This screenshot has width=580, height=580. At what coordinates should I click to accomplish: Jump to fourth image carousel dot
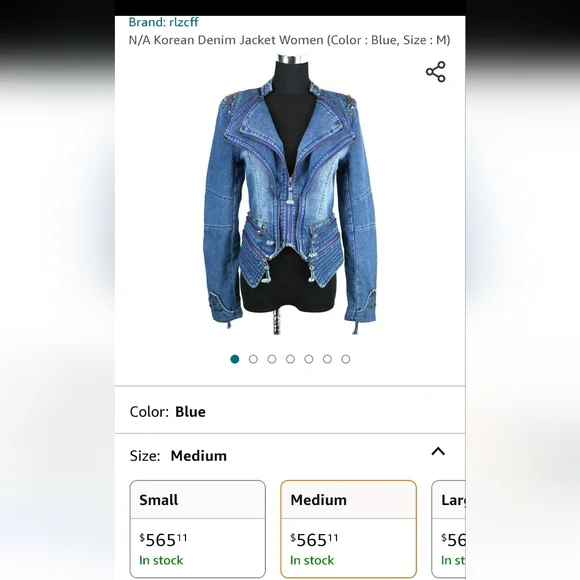point(290,359)
